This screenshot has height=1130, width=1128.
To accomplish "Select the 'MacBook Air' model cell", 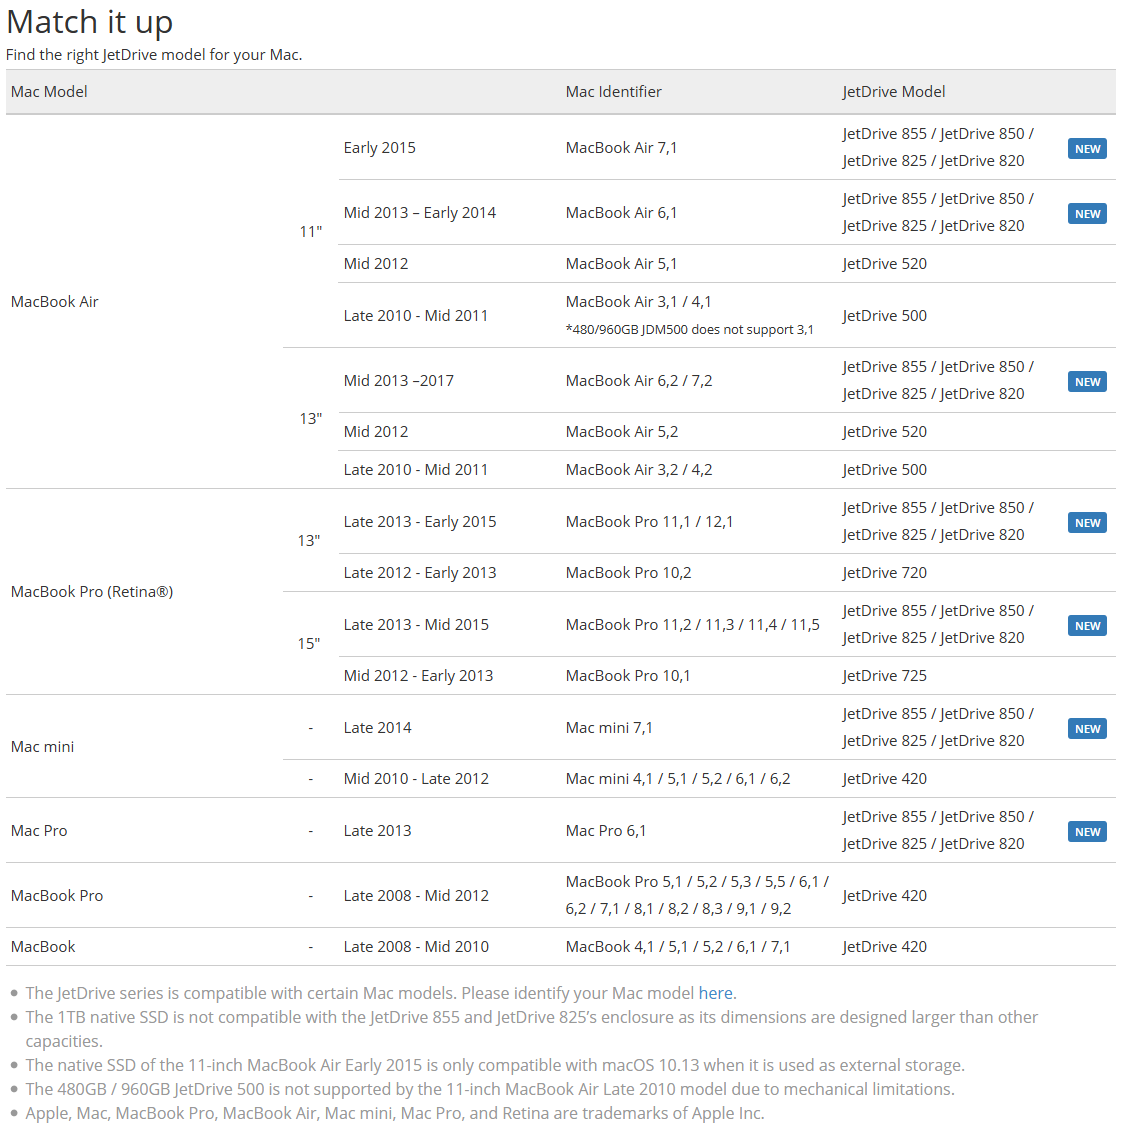I will 55,302.
